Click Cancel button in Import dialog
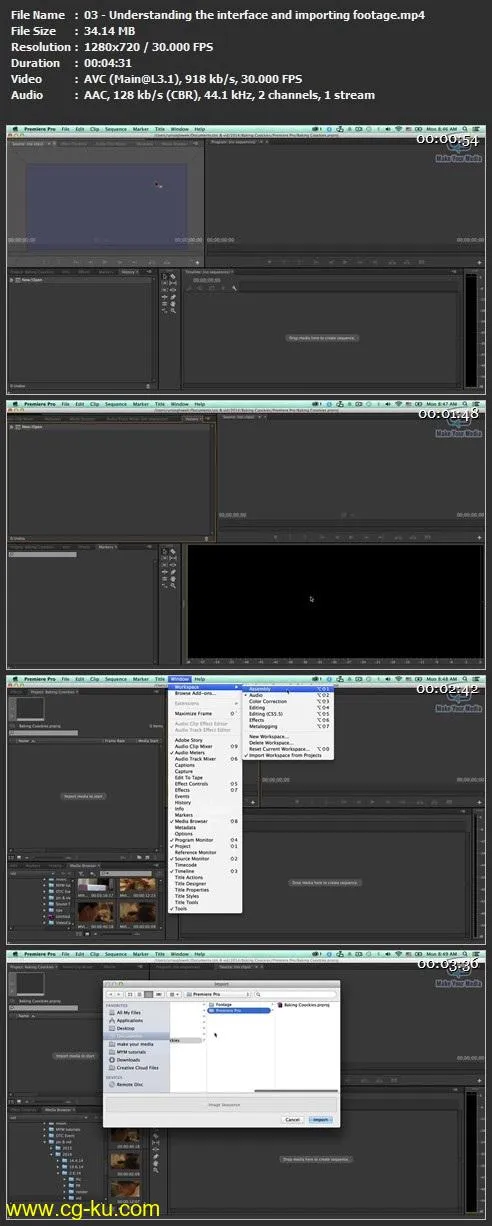 [x=293, y=1120]
